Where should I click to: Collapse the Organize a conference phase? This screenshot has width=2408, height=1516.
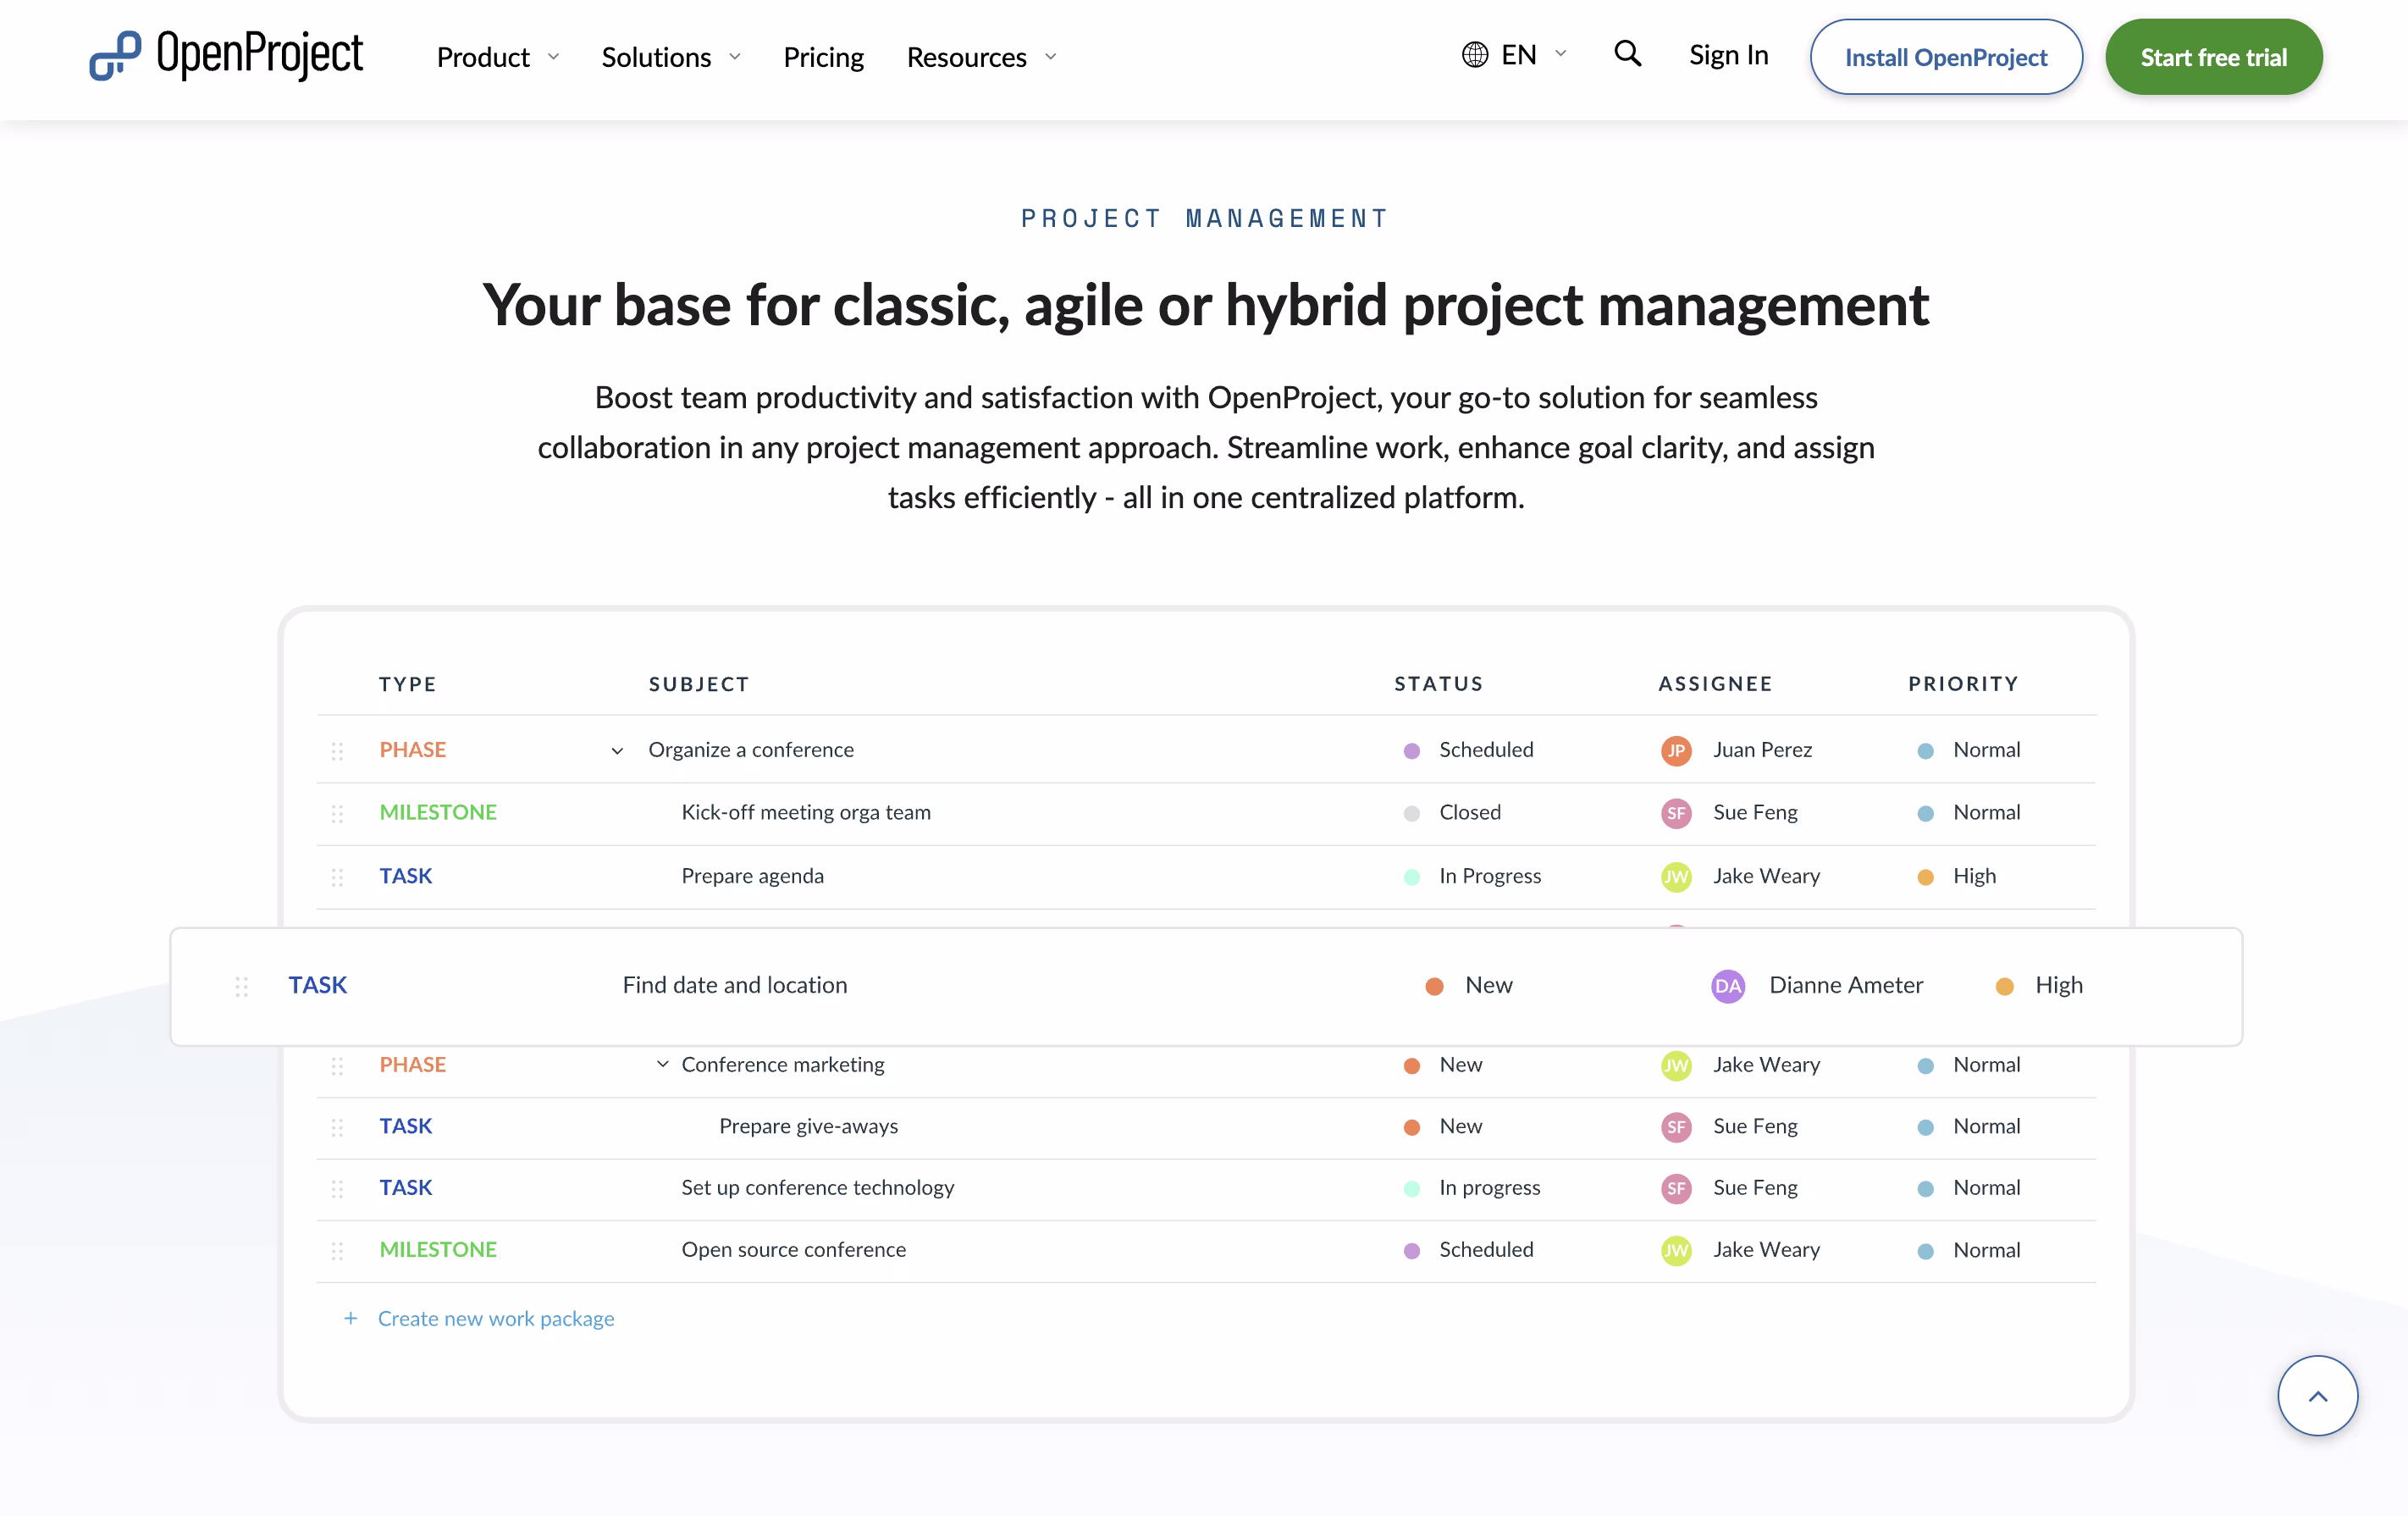coord(617,751)
